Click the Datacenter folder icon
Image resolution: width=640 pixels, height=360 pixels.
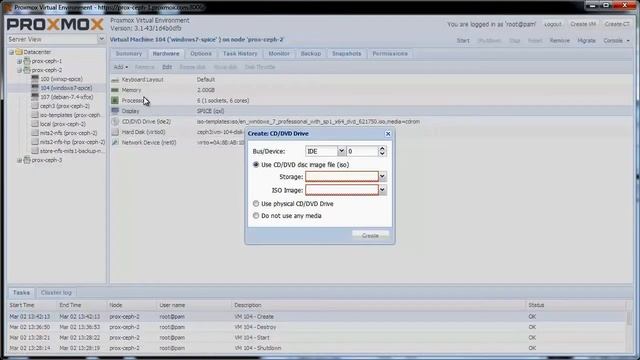19,52
